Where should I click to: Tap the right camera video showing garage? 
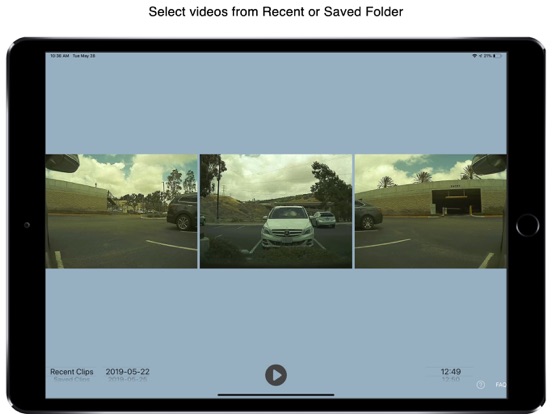click(x=431, y=211)
